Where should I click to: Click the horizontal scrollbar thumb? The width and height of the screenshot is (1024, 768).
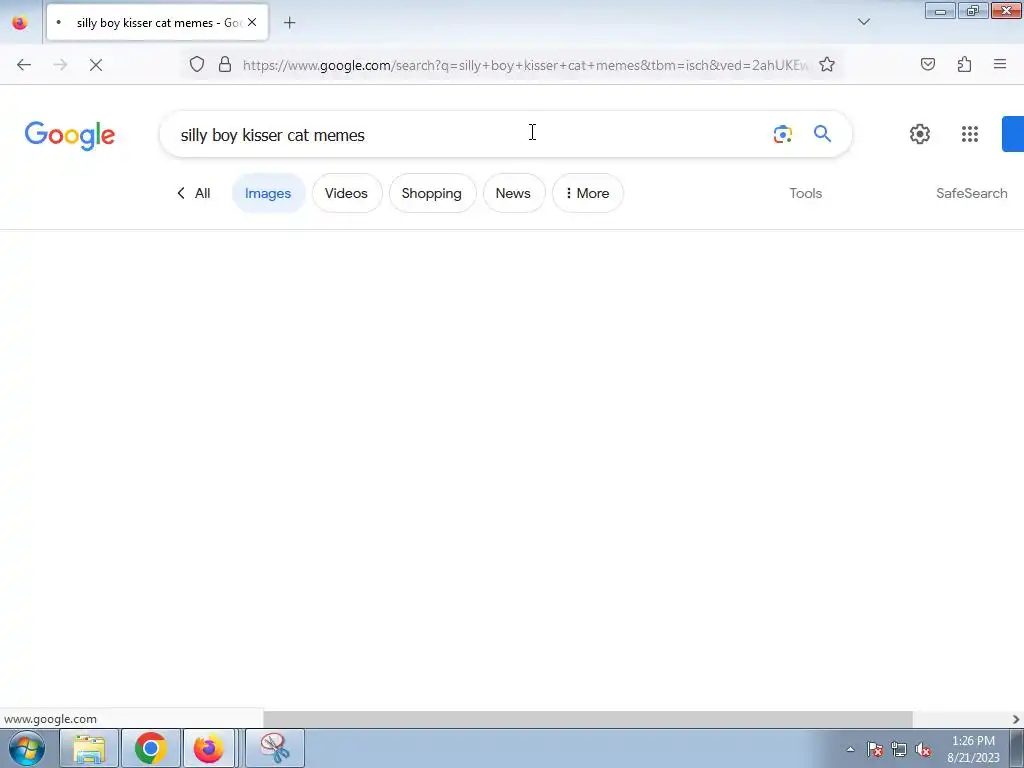pos(588,719)
